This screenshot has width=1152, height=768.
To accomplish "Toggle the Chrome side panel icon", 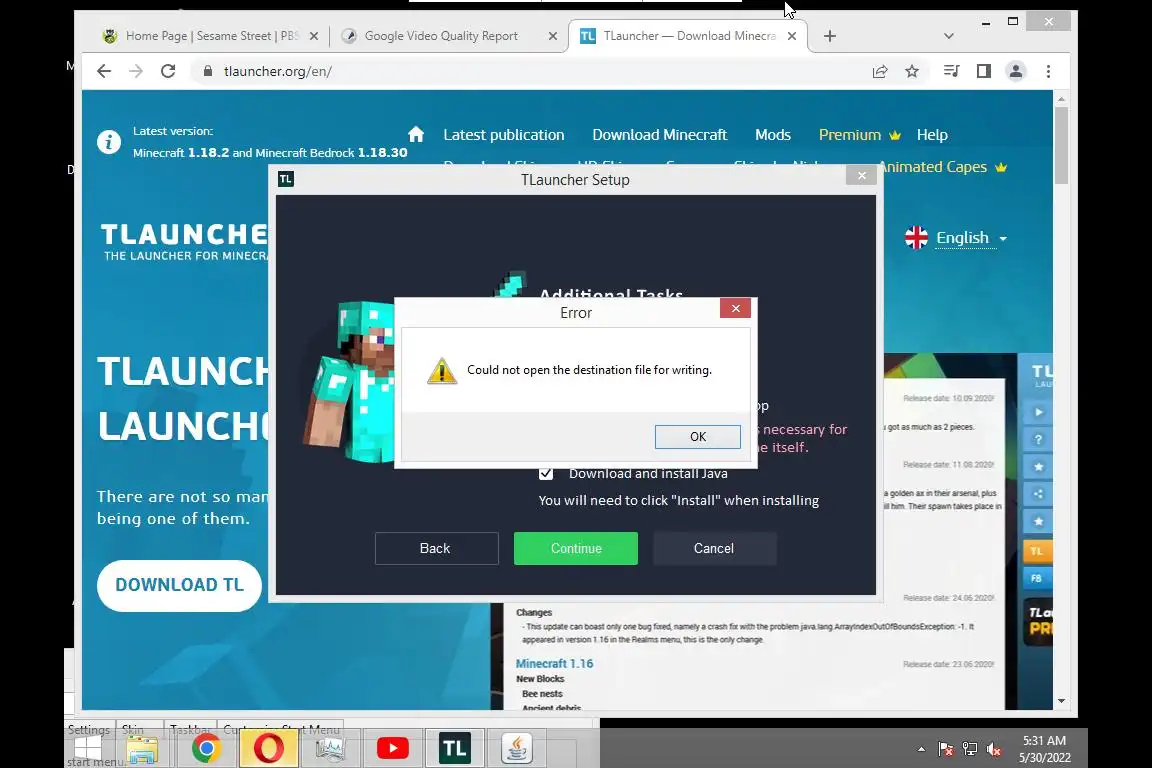I will point(984,71).
